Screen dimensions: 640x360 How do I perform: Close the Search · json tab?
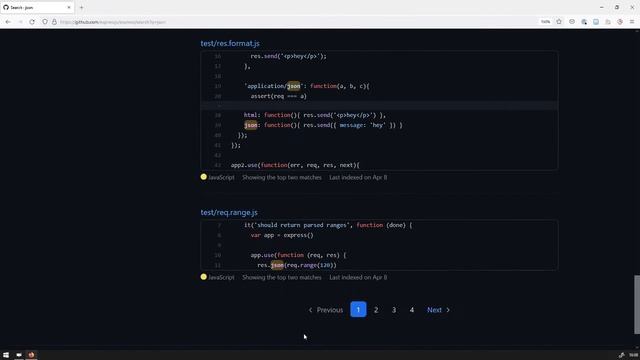69,7
